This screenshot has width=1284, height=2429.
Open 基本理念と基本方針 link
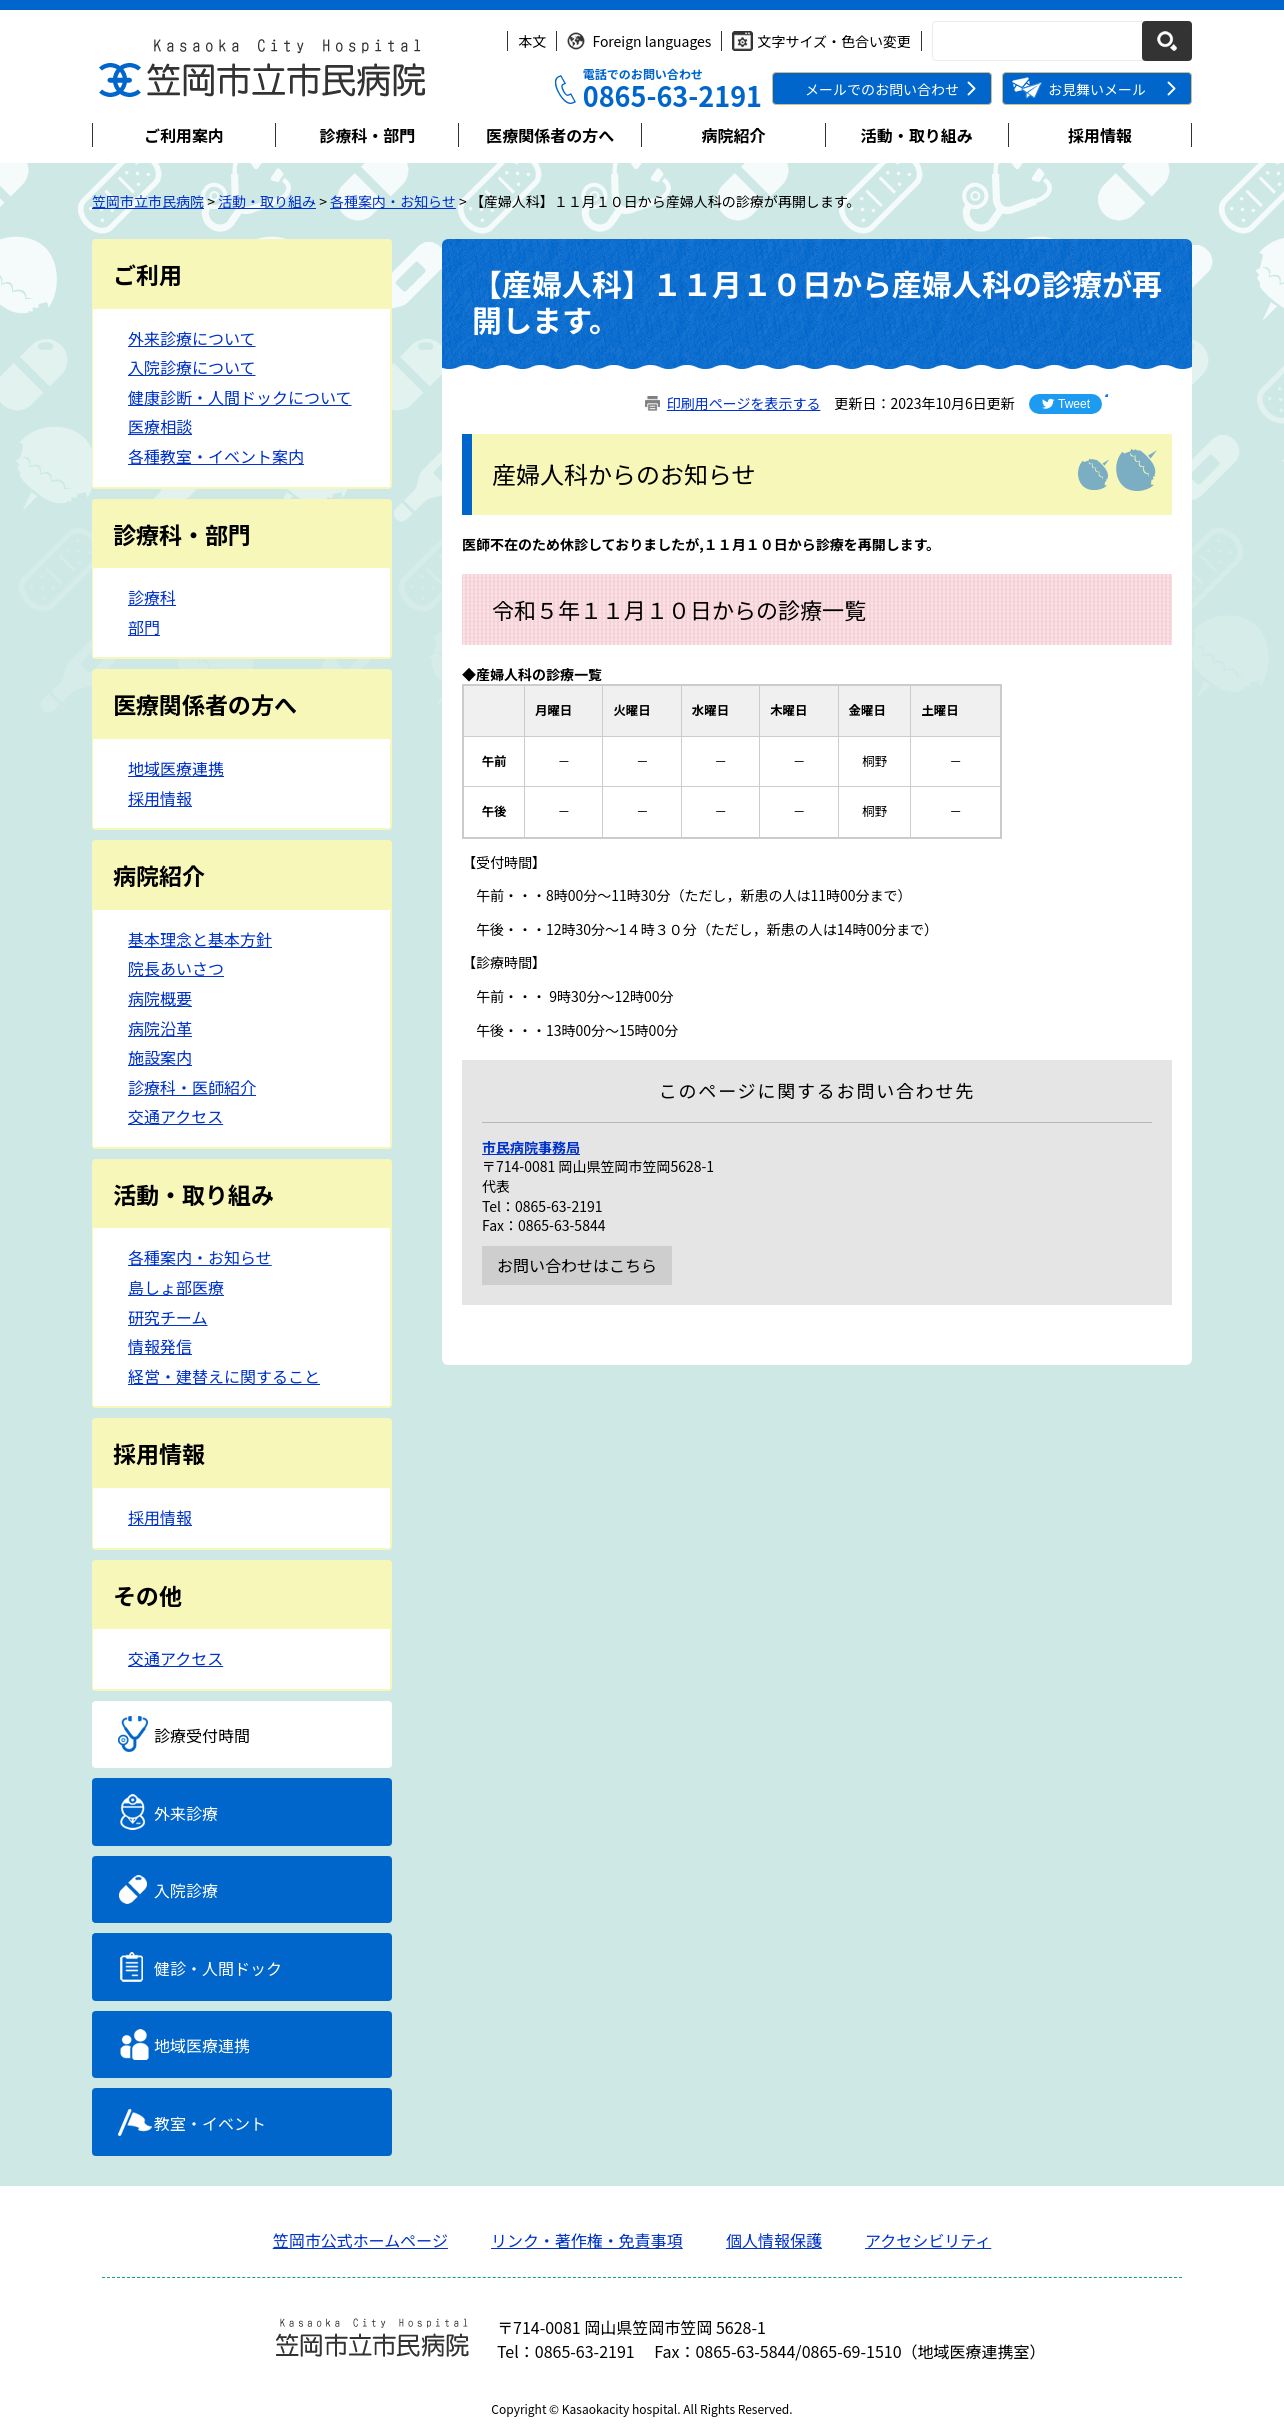coord(200,940)
